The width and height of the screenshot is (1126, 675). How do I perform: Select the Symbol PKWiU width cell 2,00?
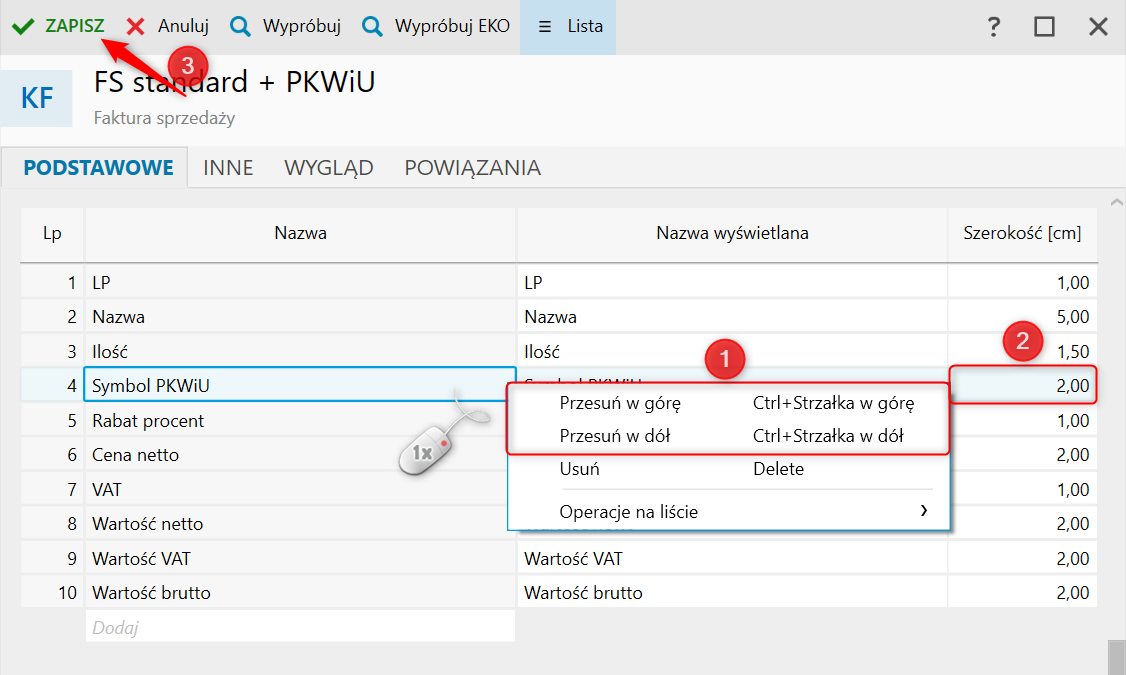1022,386
